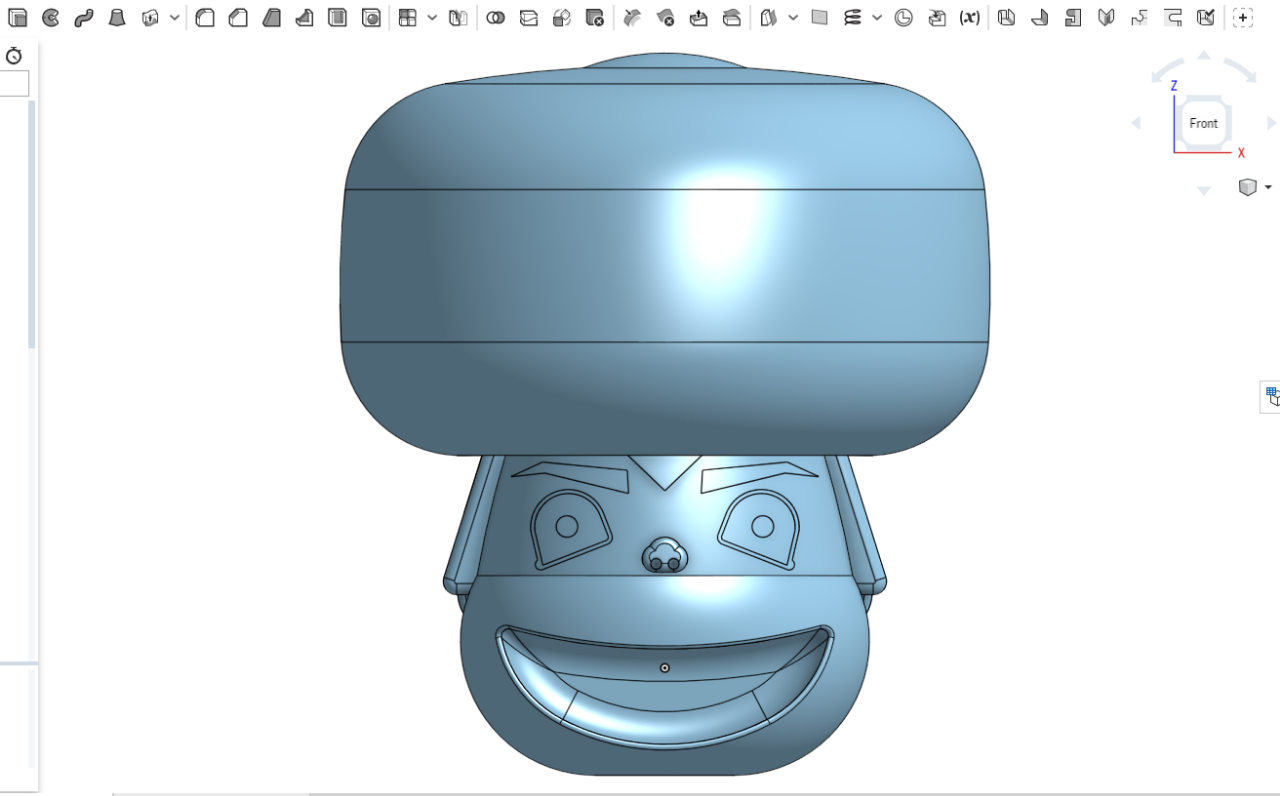
Task: Rotate view with the cube's right arrow
Action: [x=1272, y=123]
